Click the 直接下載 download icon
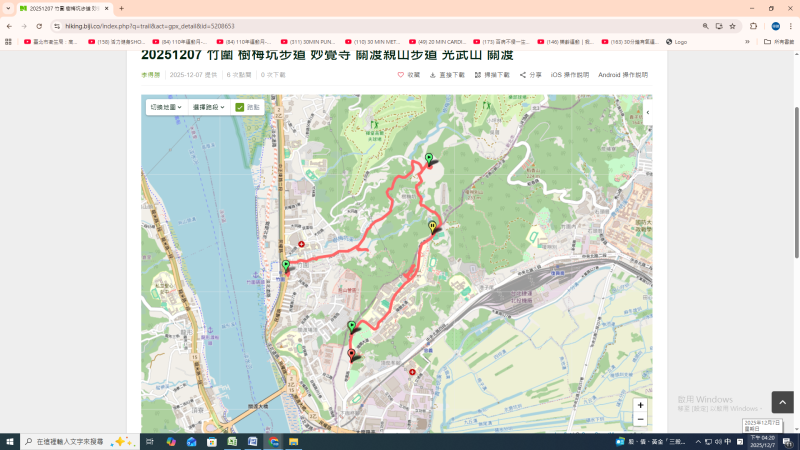The height and width of the screenshot is (450, 800). tap(433, 75)
